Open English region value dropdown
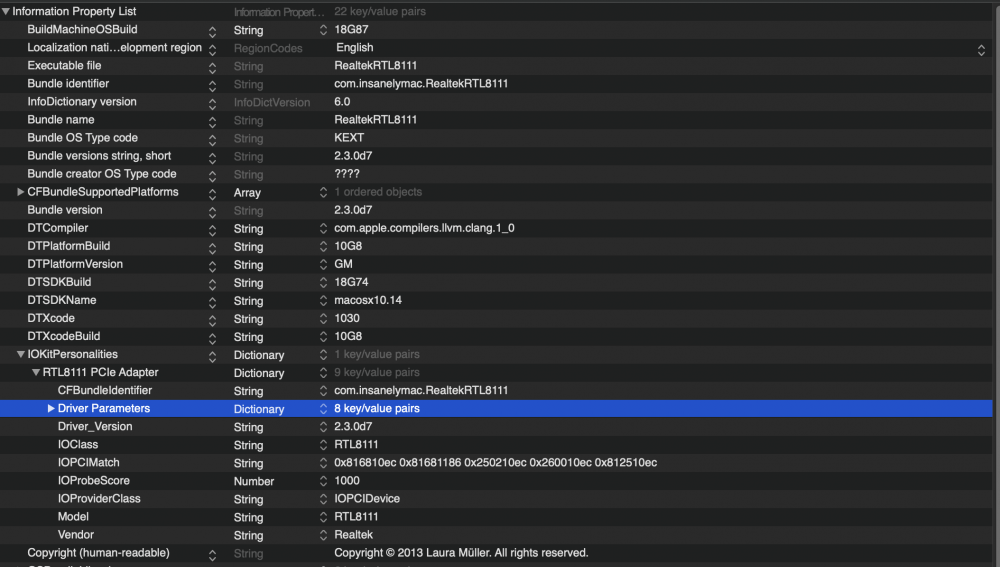 [981, 49]
